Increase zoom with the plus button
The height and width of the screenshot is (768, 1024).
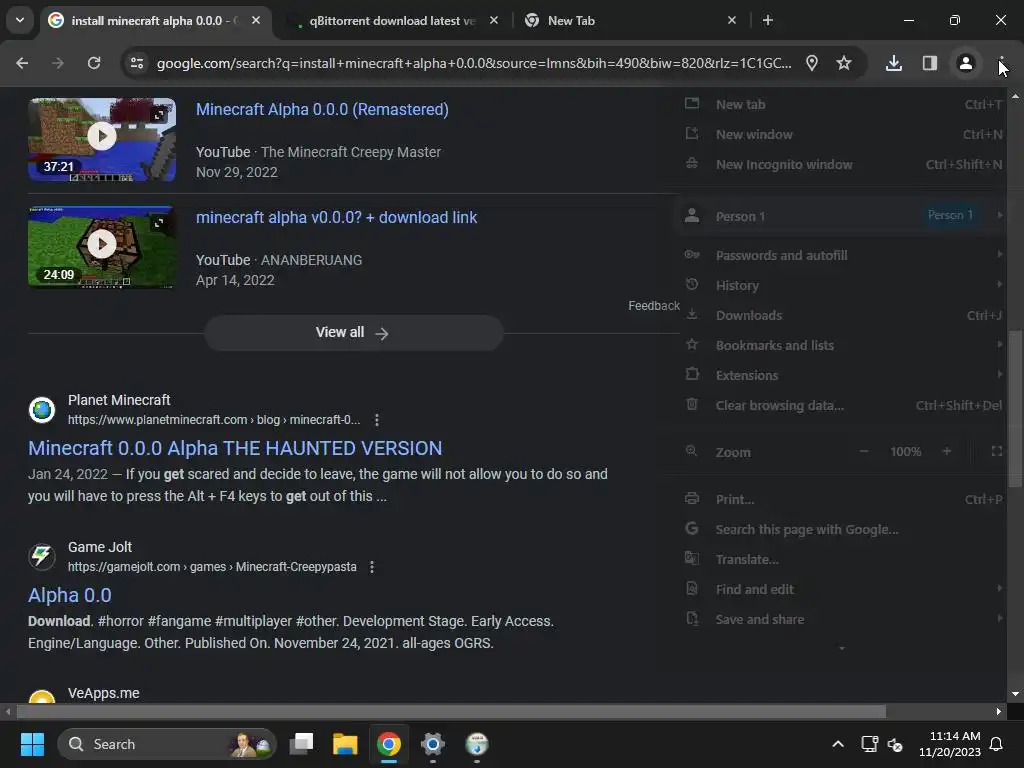coord(947,451)
